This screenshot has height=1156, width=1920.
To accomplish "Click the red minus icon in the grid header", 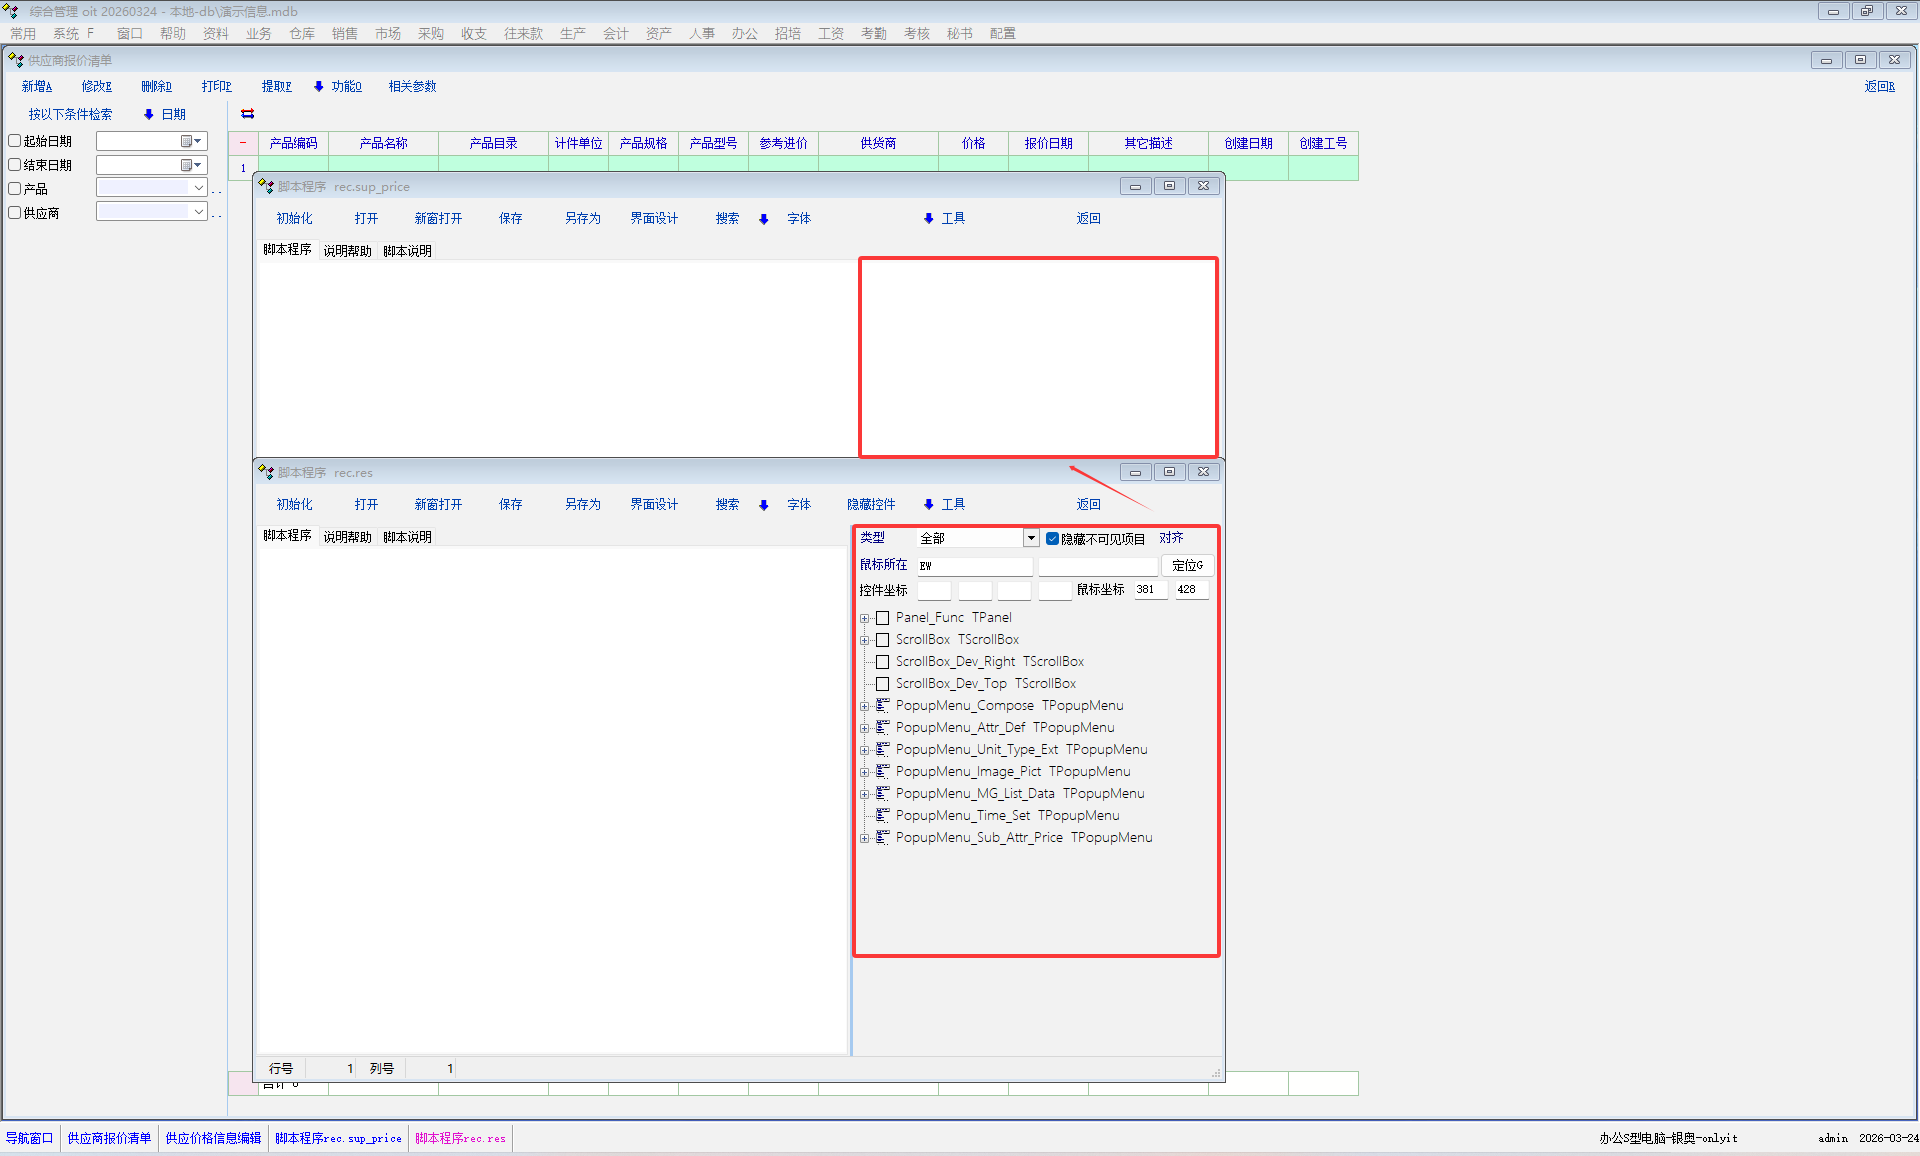I will pyautogui.click(x=243, y=143).
